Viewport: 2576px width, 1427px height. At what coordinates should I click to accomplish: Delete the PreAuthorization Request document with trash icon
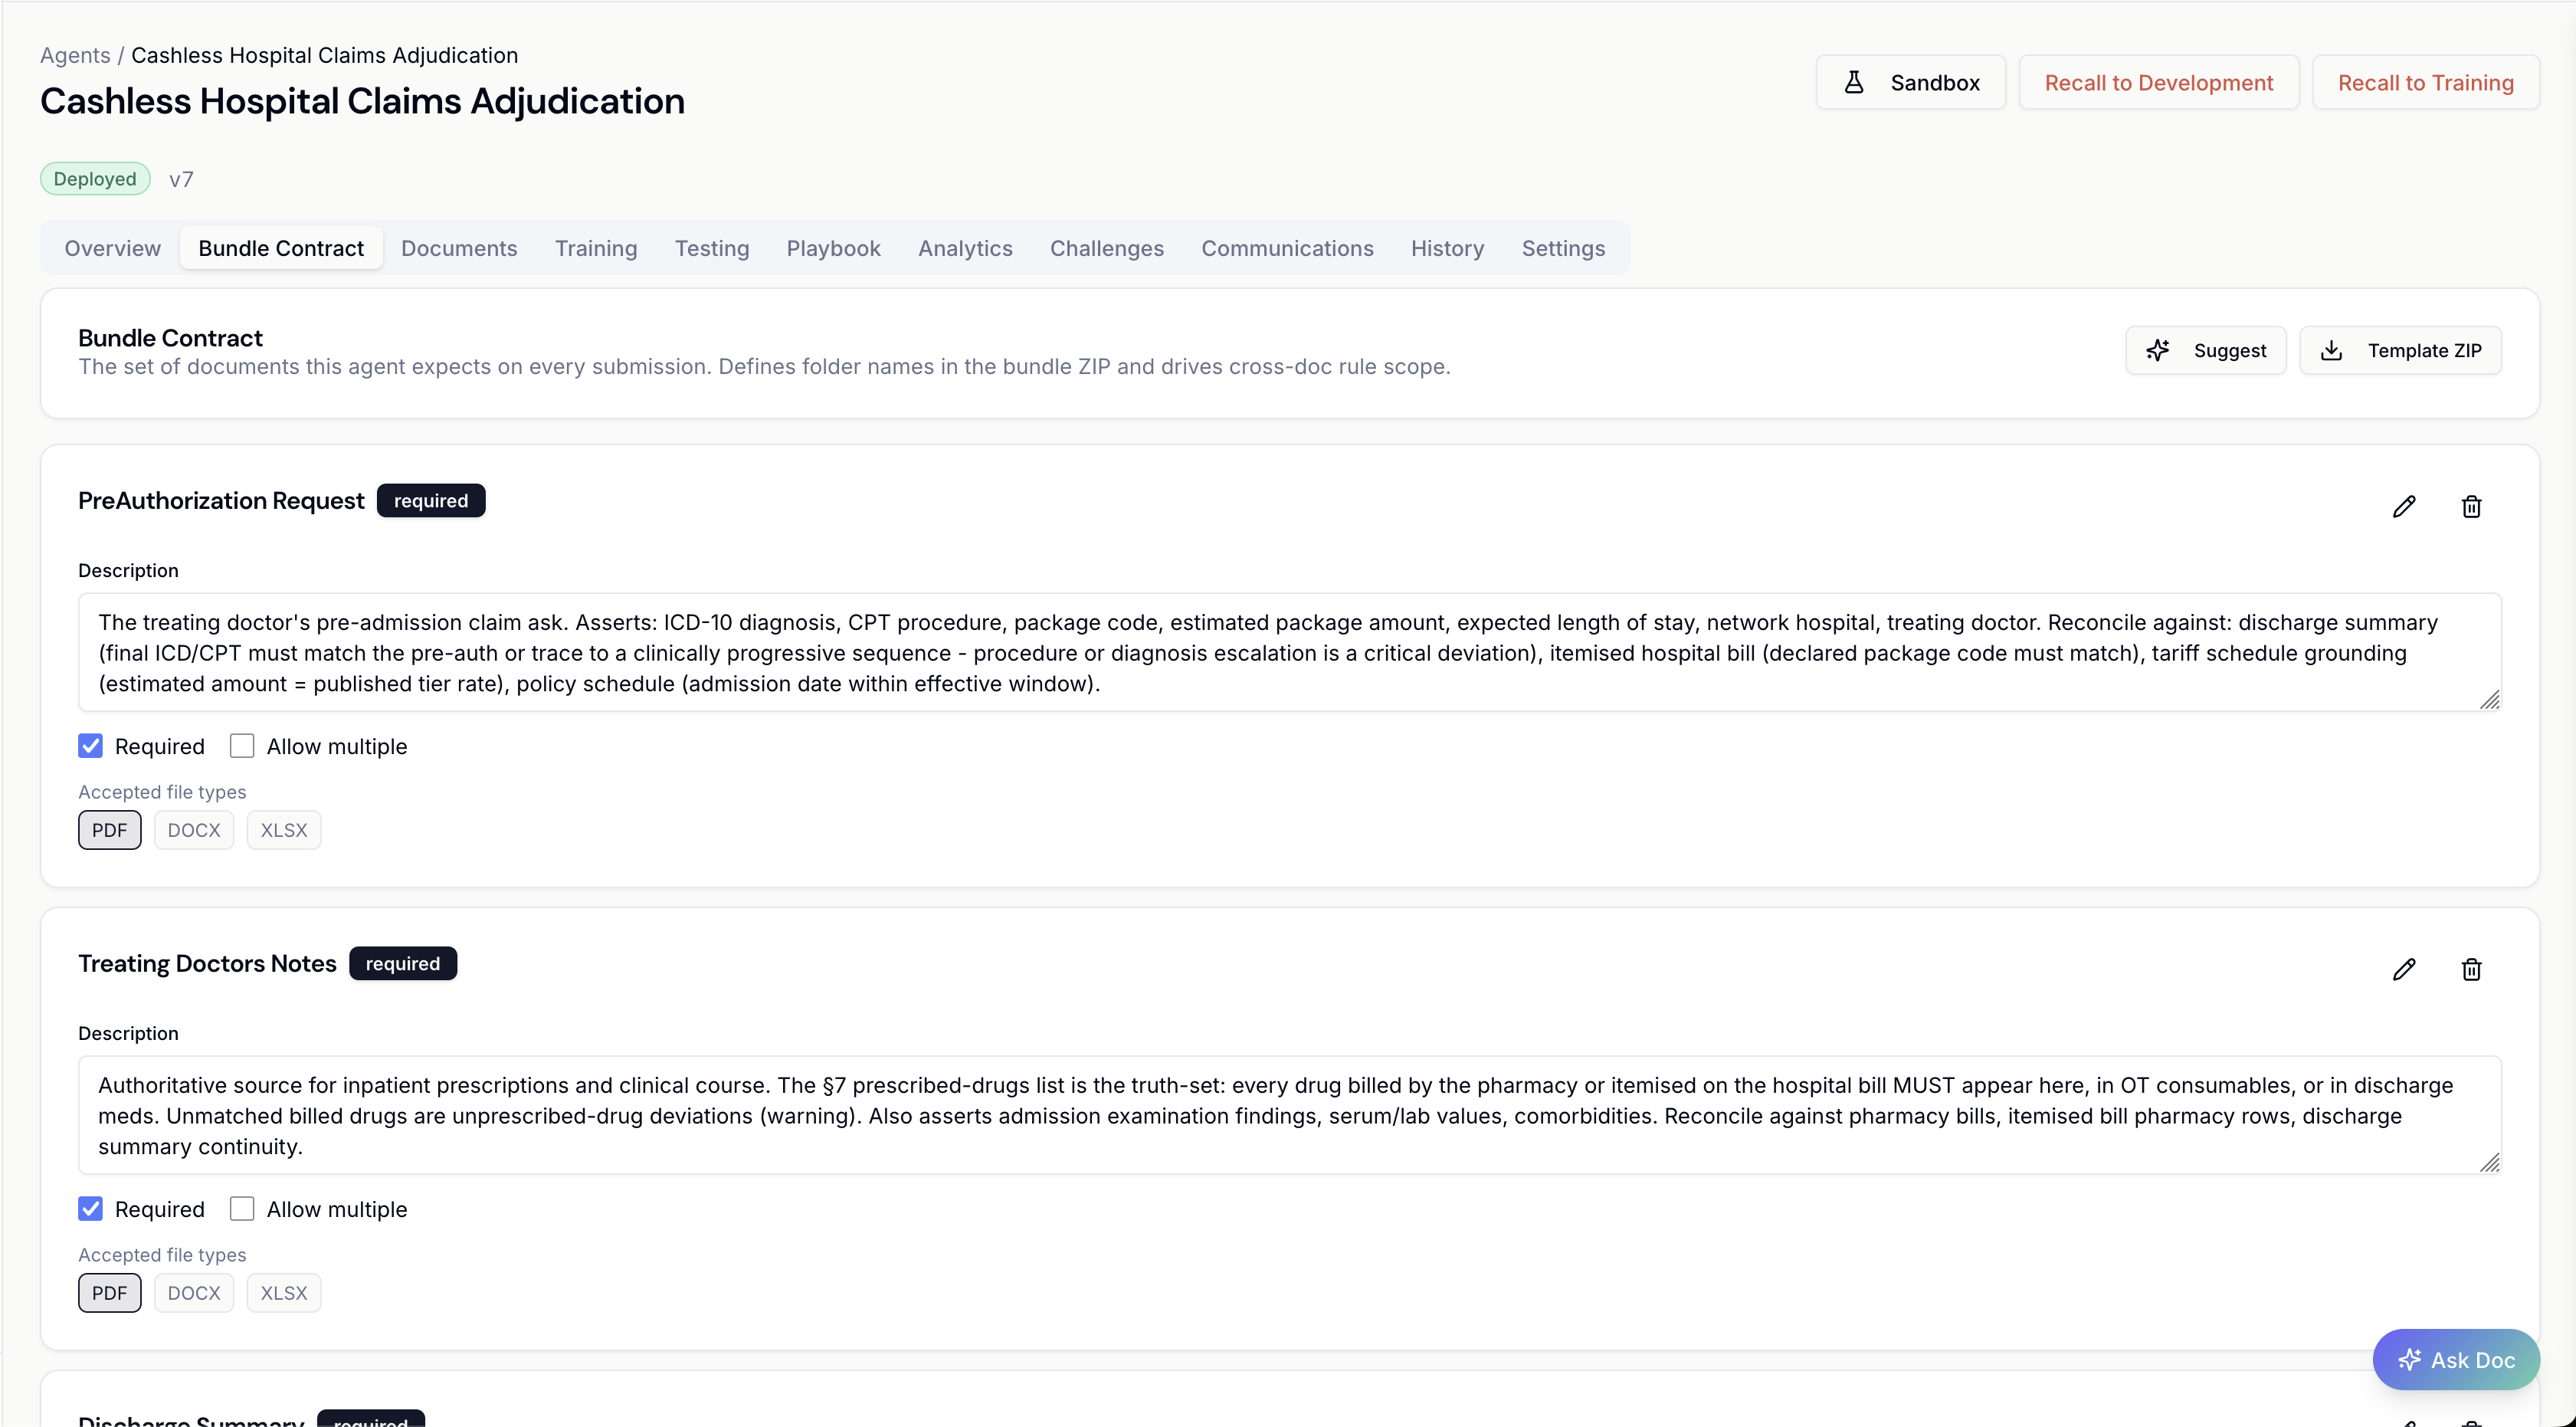tap(2471, 507)
